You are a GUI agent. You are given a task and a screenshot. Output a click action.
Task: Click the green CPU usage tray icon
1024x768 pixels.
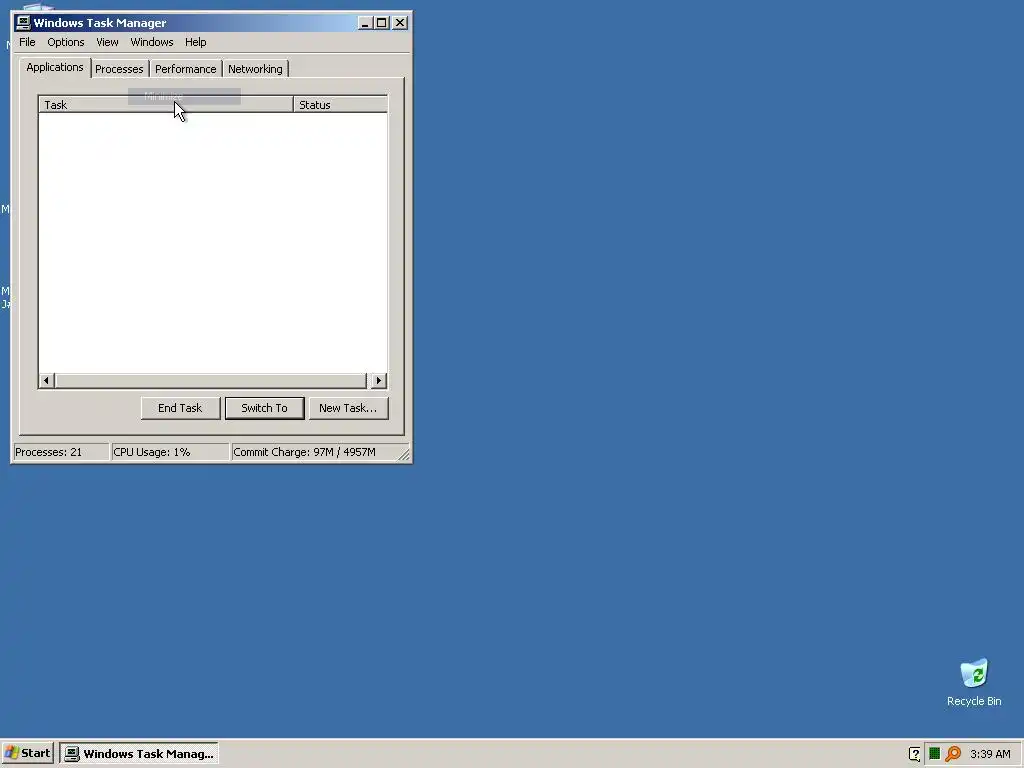(935, 754)
